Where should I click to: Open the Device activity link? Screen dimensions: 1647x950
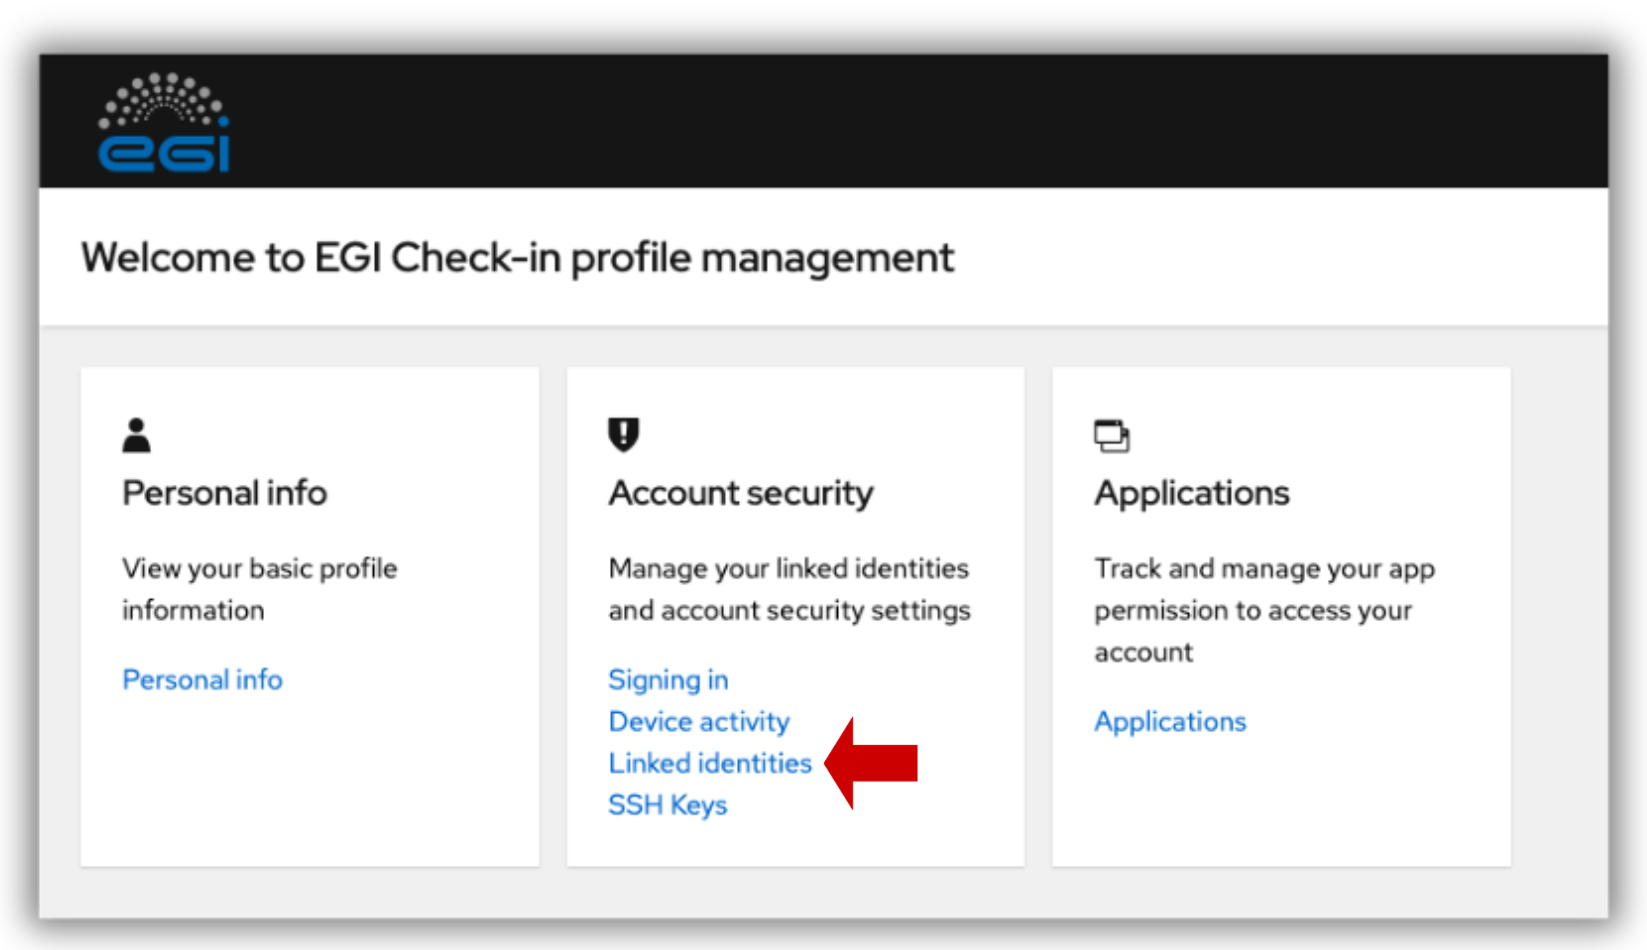pos(699,722)
